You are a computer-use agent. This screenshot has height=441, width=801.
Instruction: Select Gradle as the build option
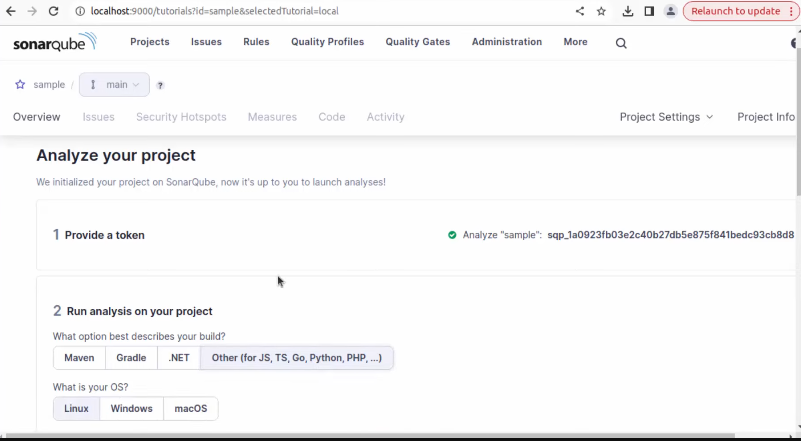pos(131,357)
